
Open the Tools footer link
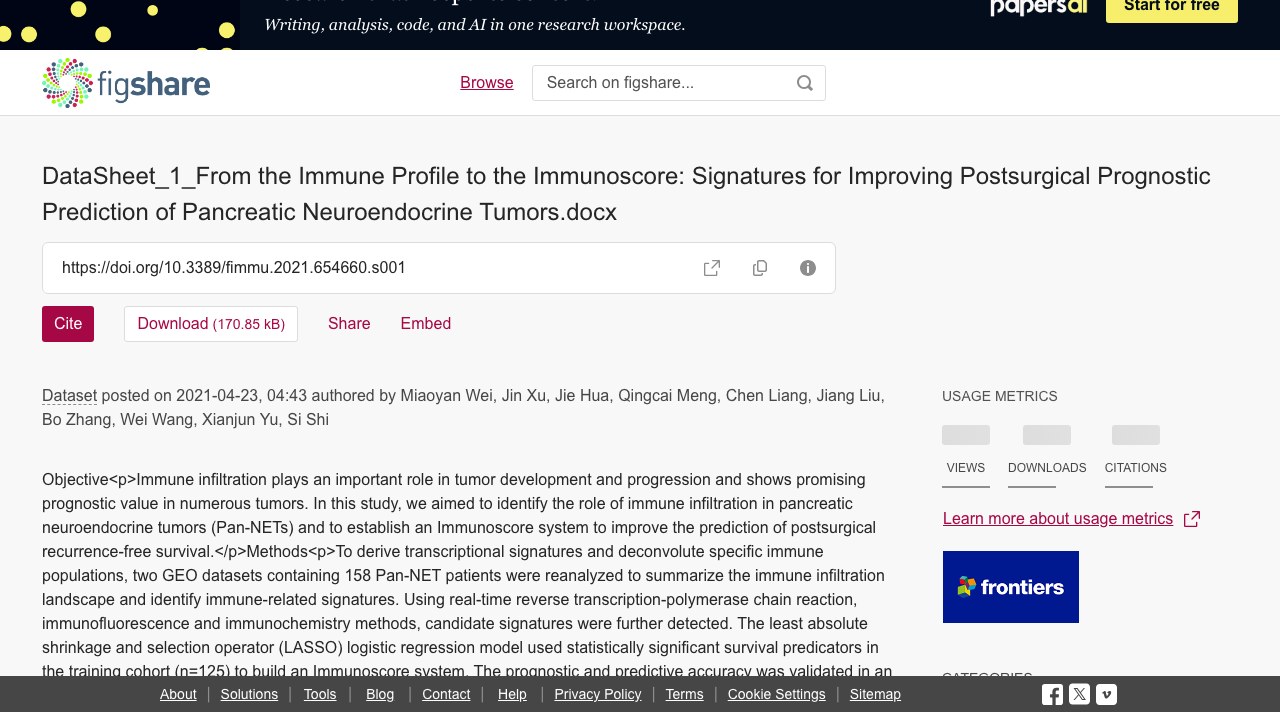[320, 694]
